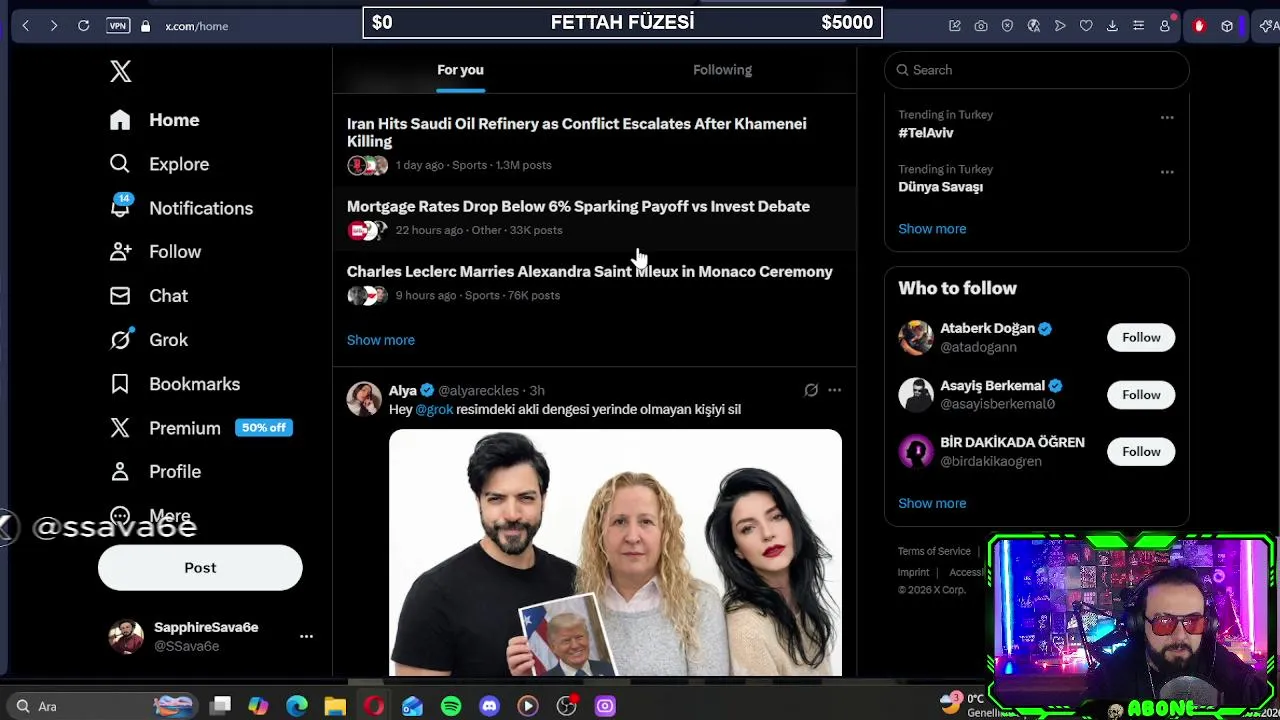Follow Ataberk Doğan

coord(1141,337)
